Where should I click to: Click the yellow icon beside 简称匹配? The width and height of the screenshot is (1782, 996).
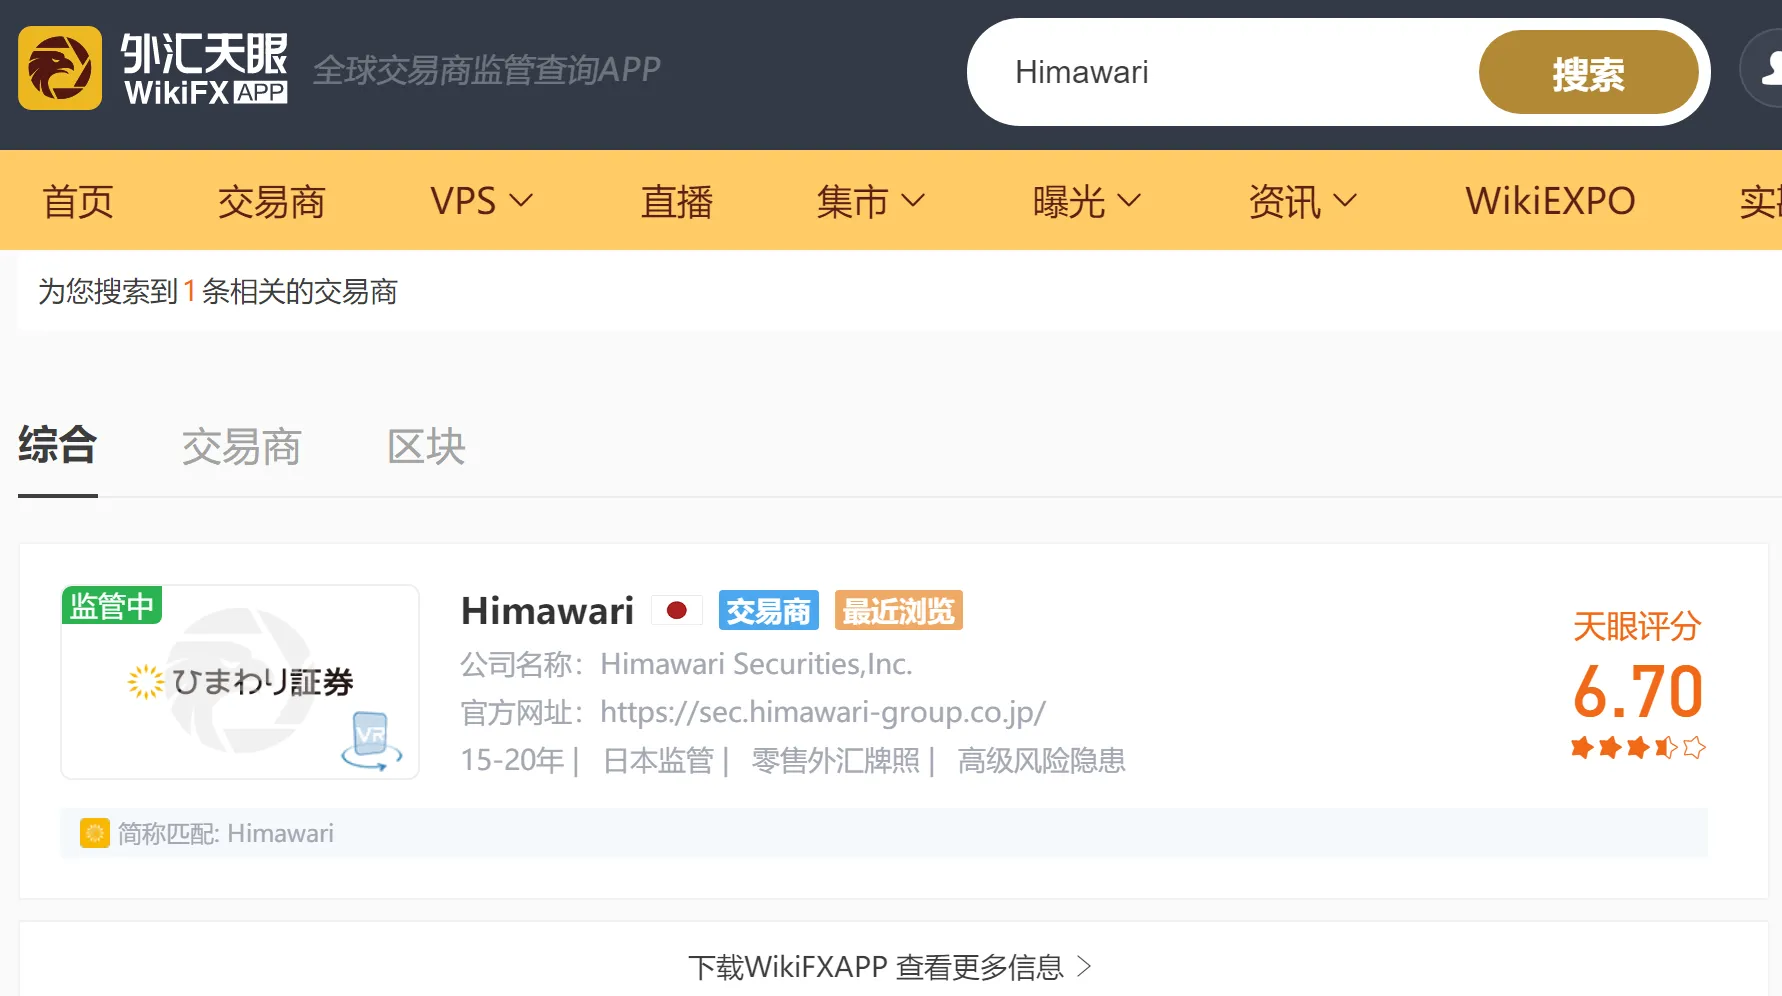click(x=95, y=833)
